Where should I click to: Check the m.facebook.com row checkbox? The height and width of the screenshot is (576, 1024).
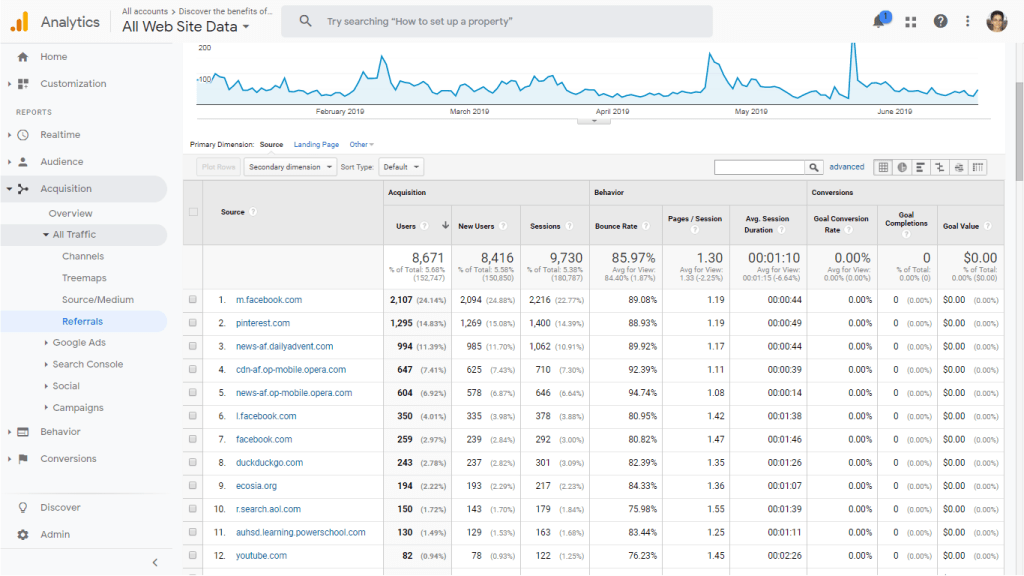point(193,300)
